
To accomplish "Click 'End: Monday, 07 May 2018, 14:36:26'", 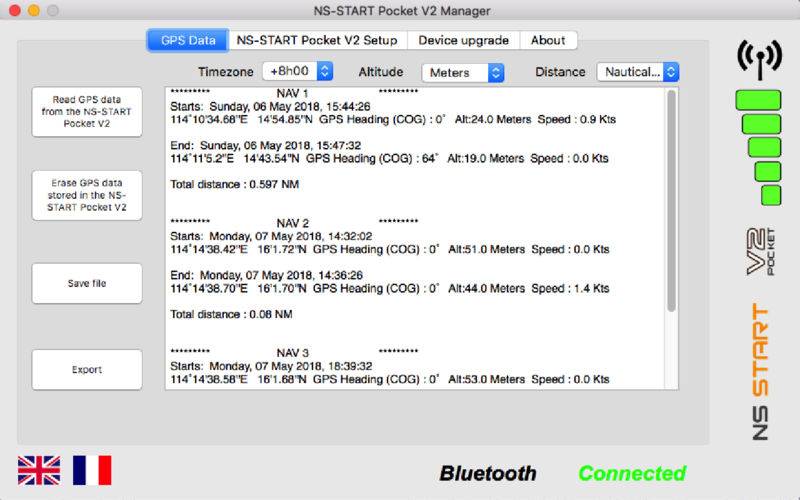I will [x=266, y=275].
